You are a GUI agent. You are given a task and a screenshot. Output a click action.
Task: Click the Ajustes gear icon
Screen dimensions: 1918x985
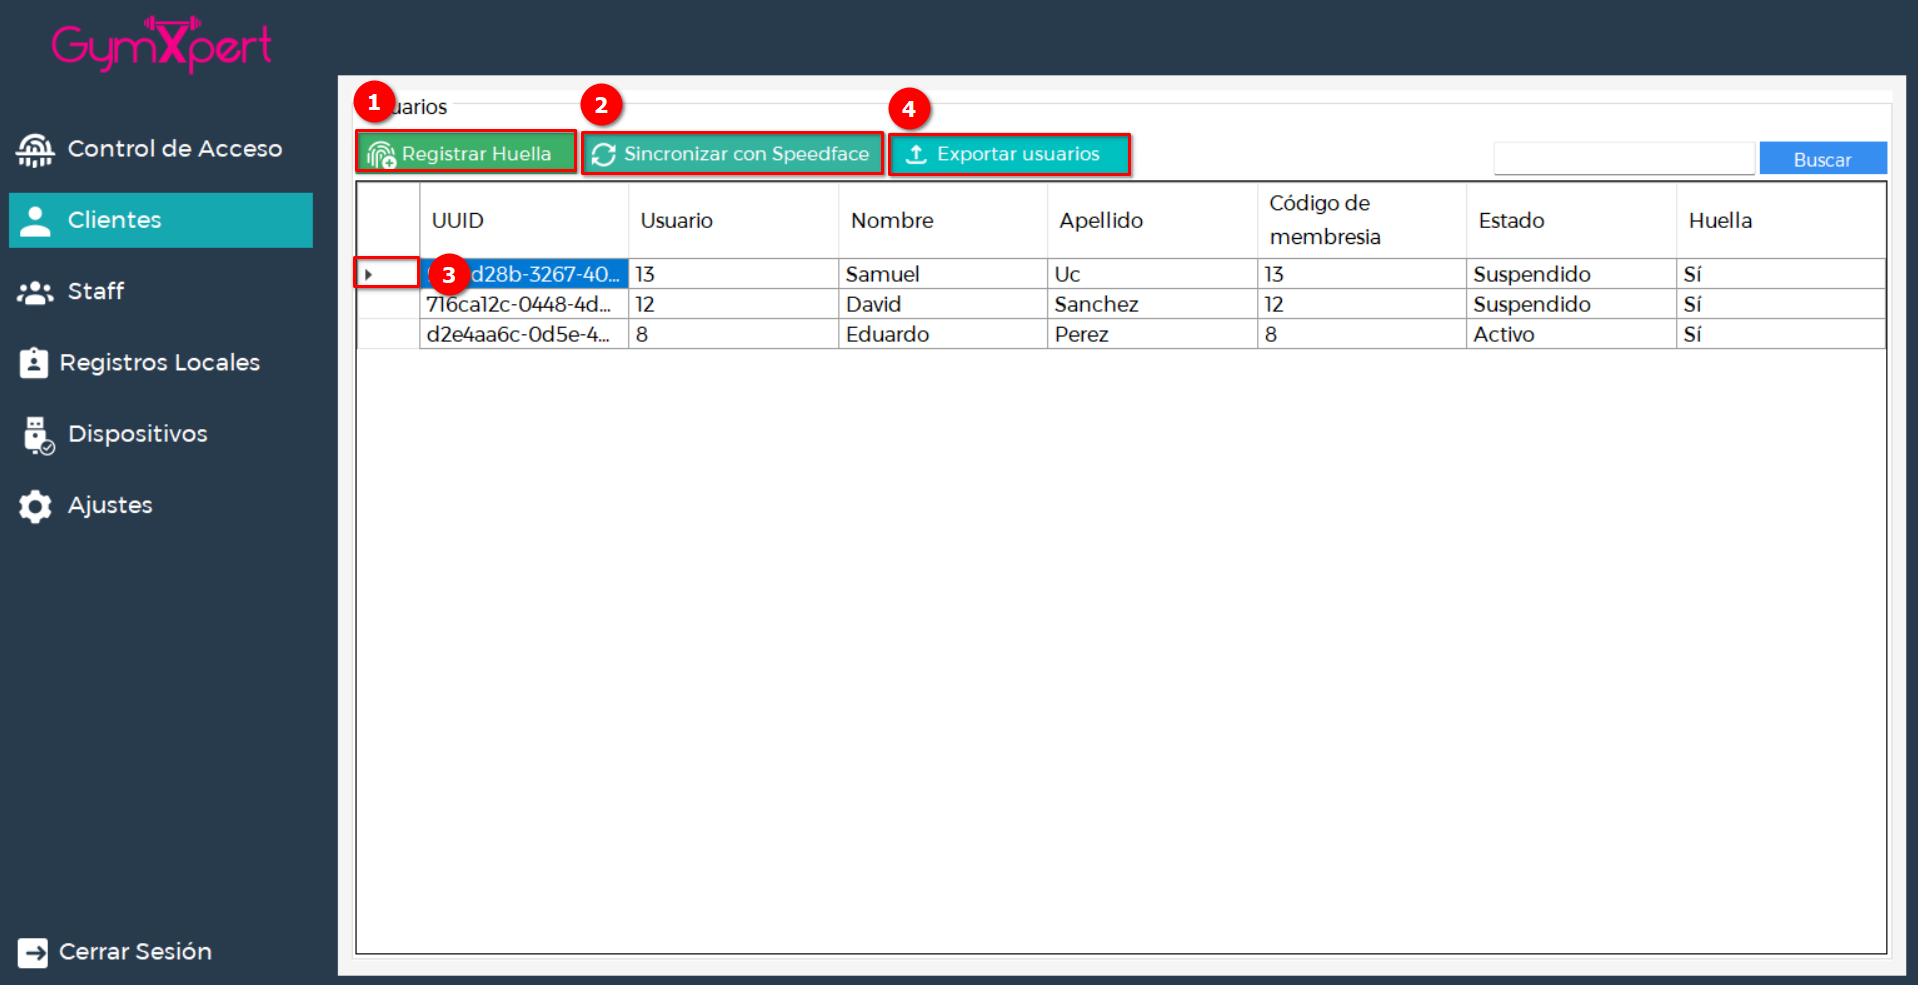pyautogui.click(x=35, y=506)
